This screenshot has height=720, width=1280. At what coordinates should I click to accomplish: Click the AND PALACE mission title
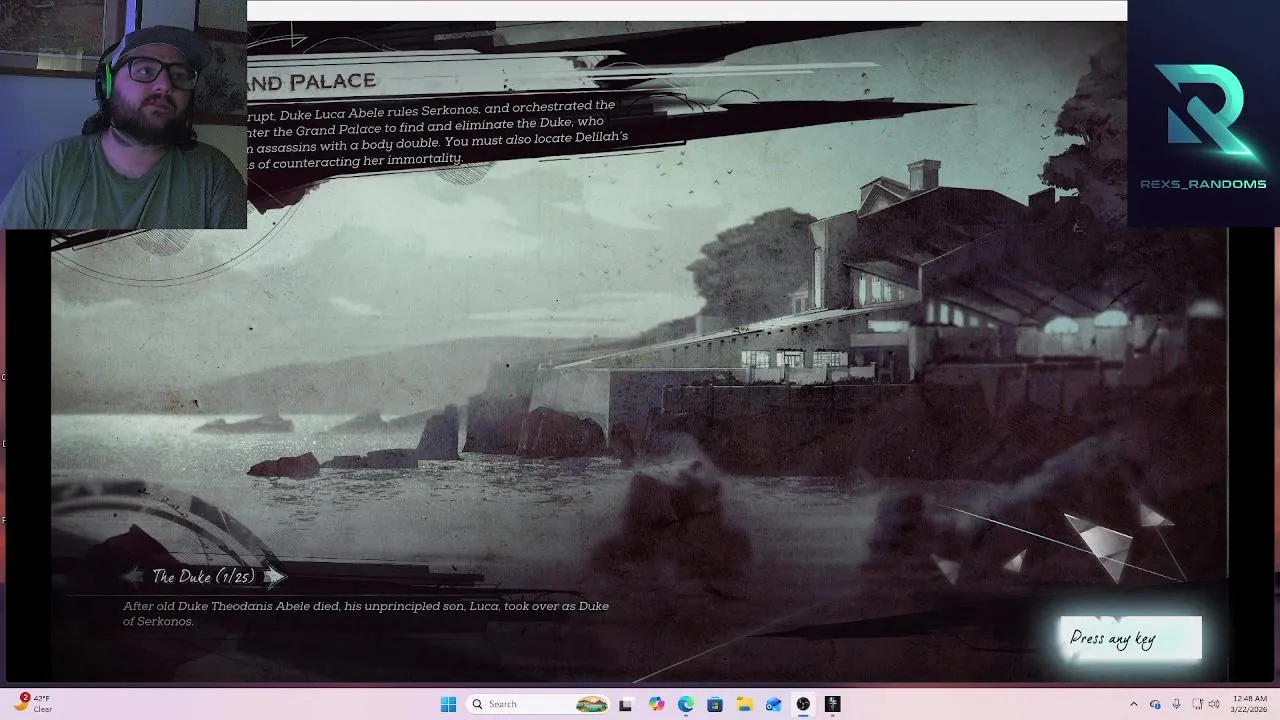[x=312, y=81]
